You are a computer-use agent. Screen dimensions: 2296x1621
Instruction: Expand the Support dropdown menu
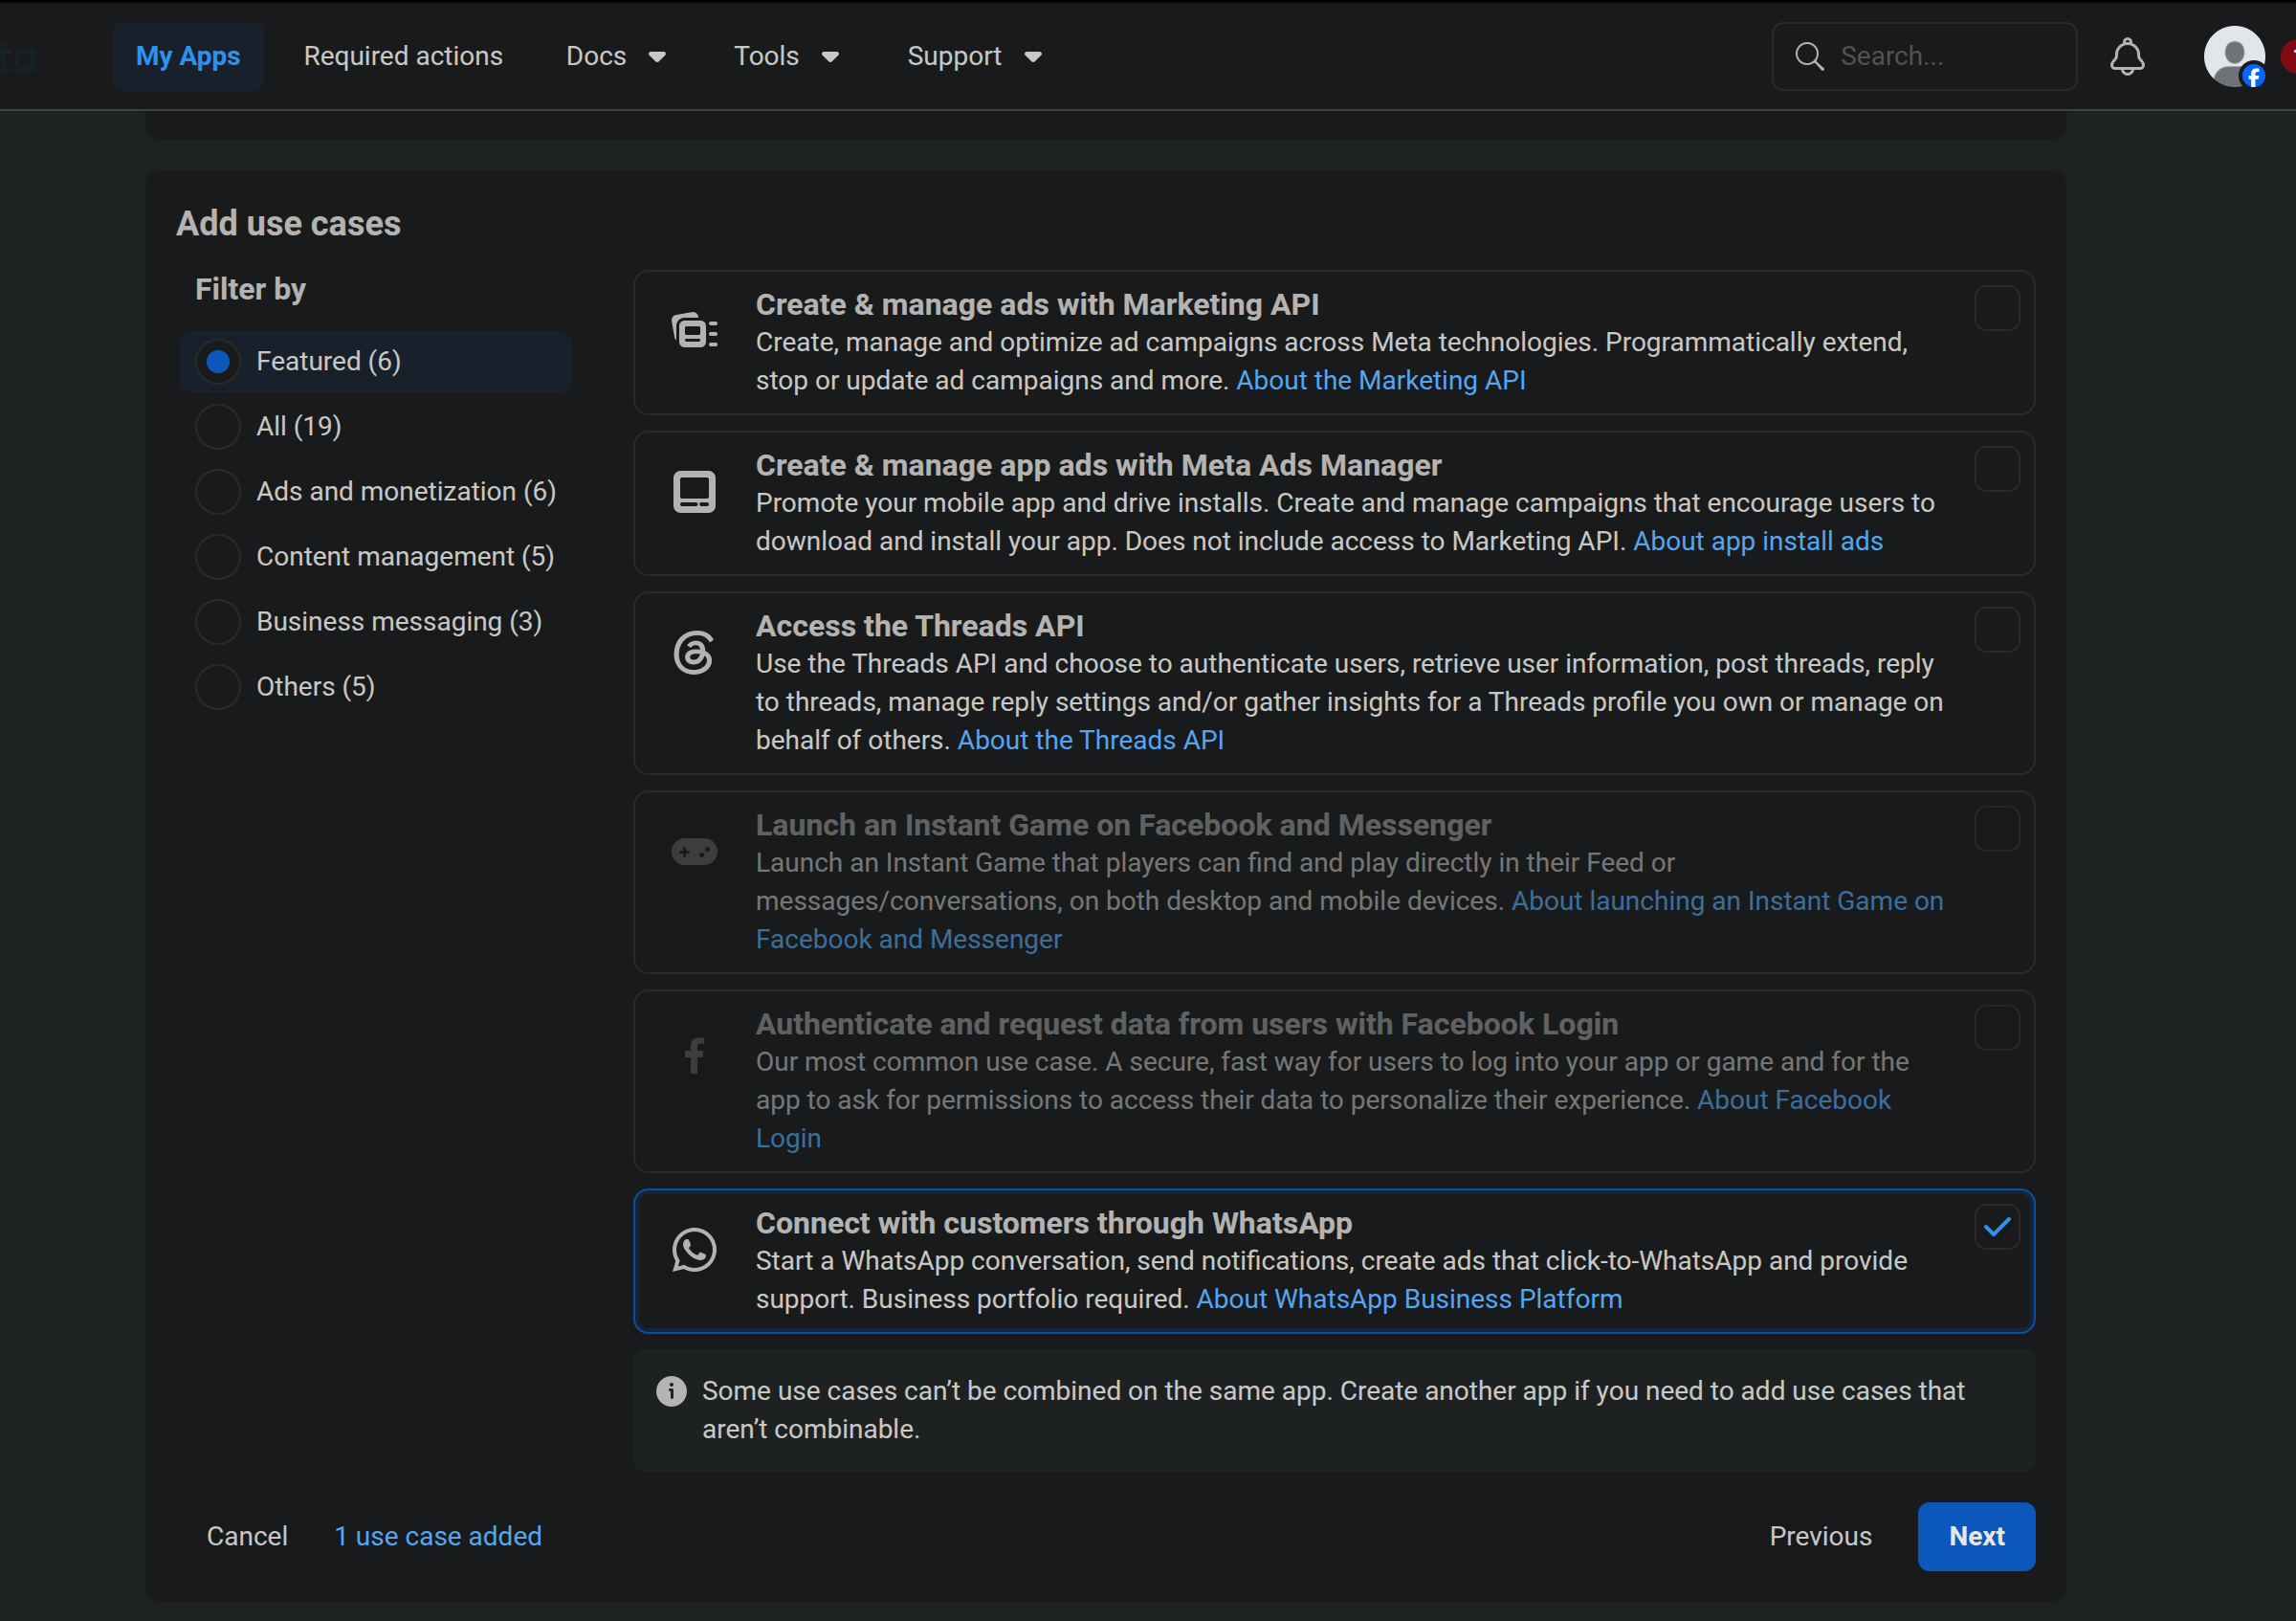click(x=974, y=56)
